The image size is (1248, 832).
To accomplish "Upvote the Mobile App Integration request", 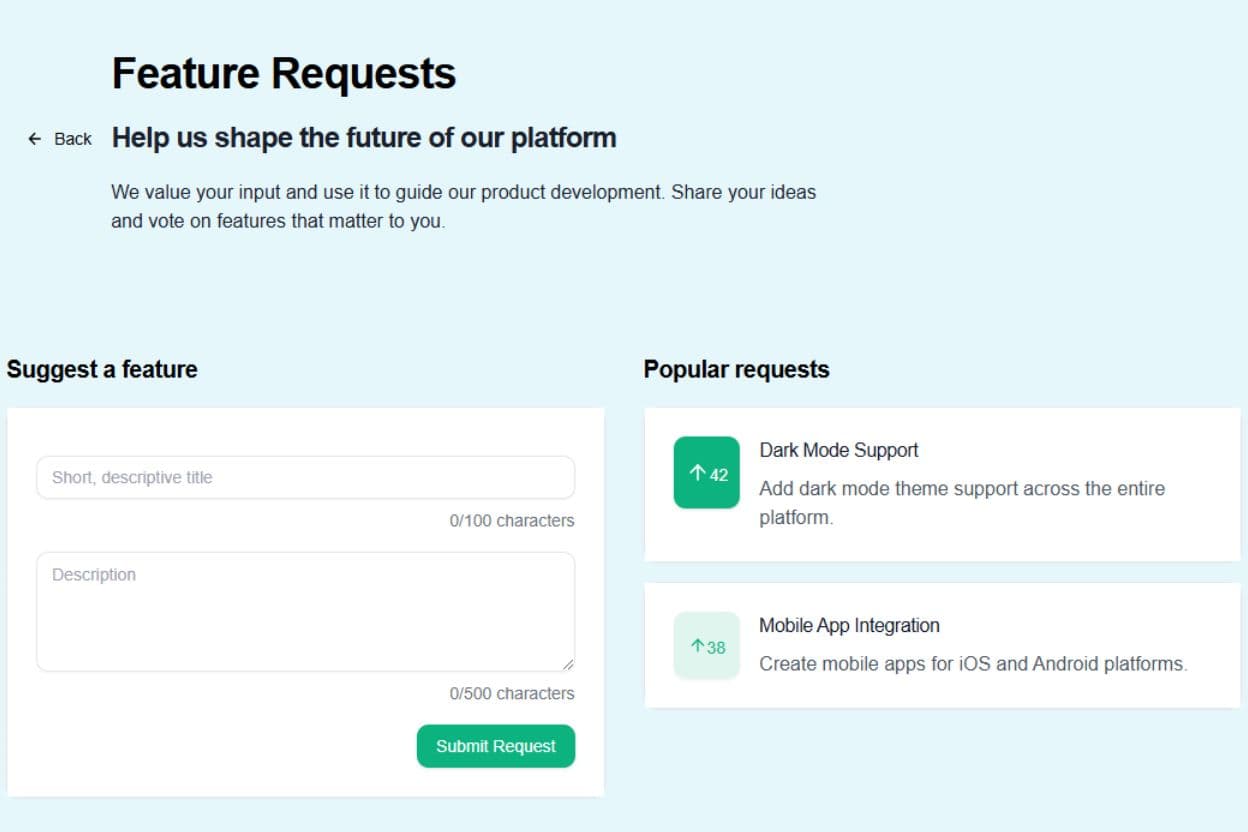I will (x=706, y=645).
